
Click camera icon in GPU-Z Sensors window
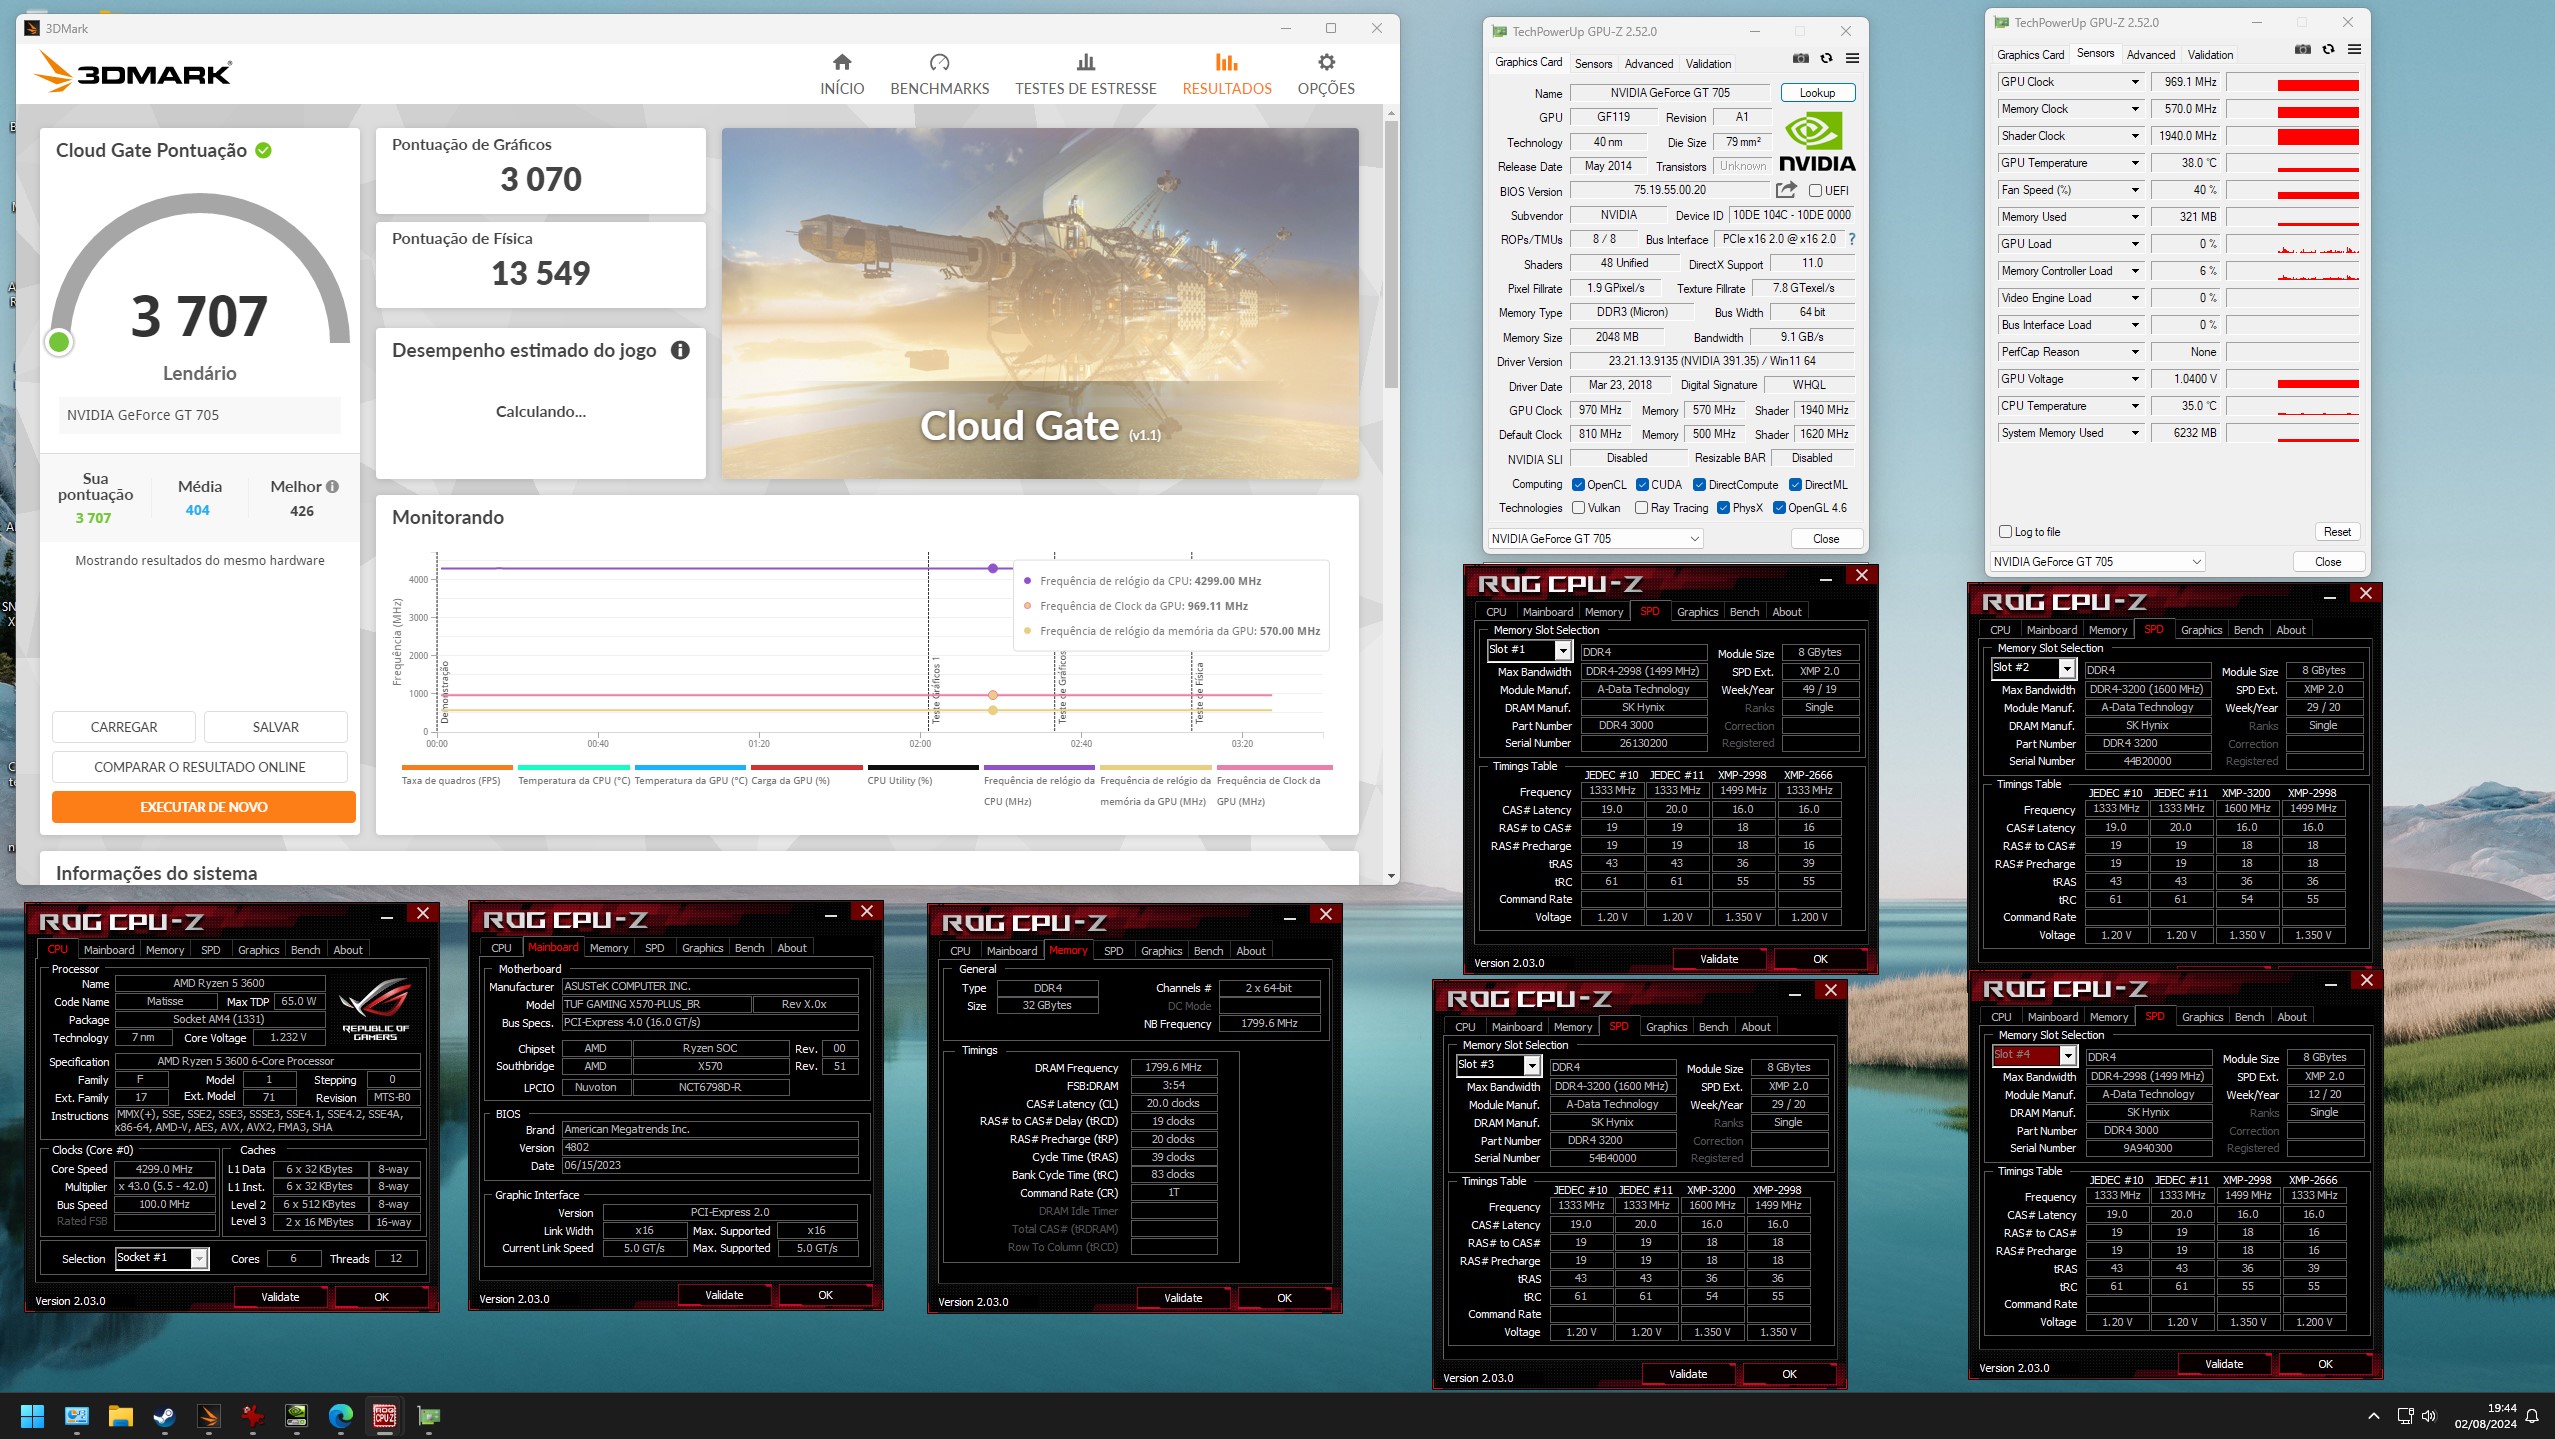tap(2302, 49)
